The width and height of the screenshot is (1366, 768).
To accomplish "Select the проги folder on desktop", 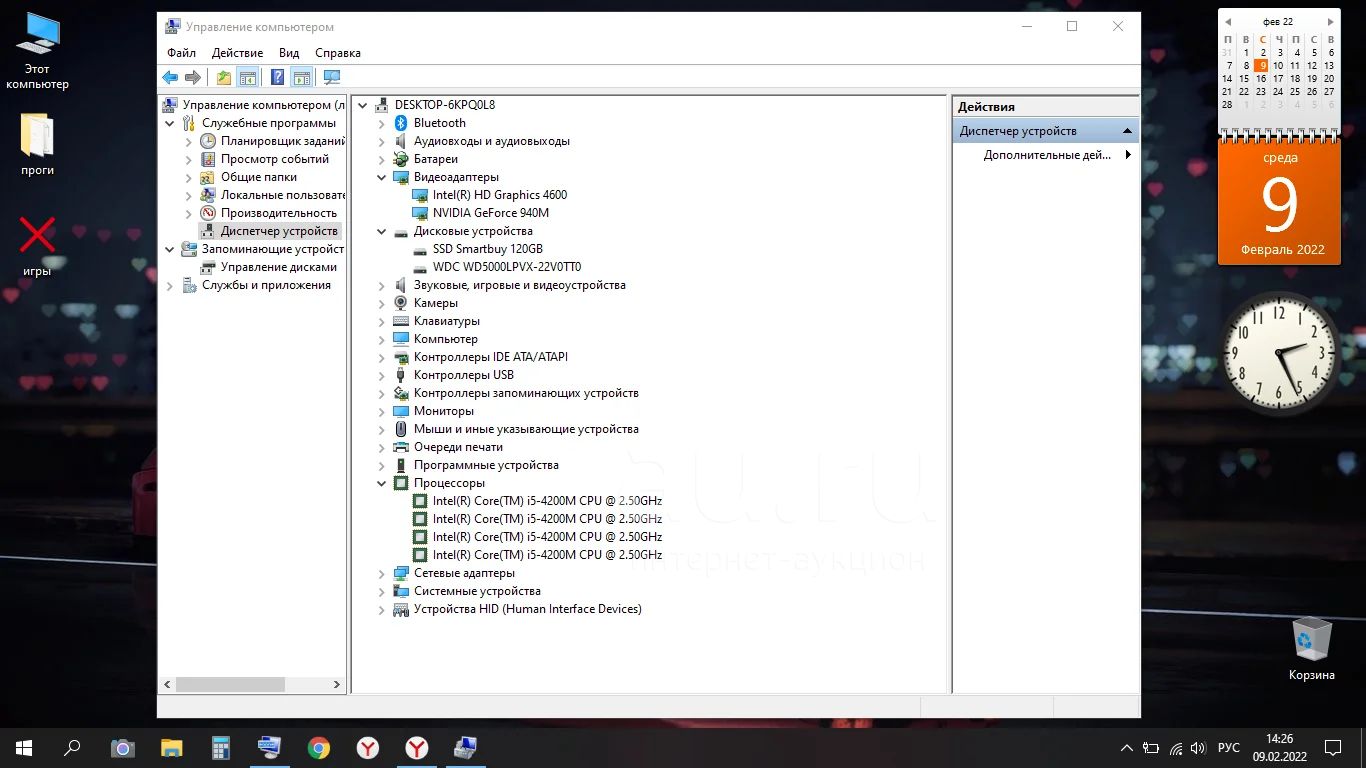I will coord(38,144).
